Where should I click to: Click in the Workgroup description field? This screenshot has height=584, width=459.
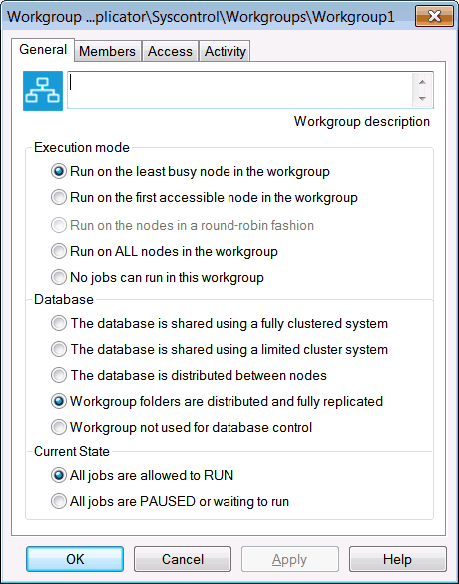pyautogui.click(x=240, y=90)
